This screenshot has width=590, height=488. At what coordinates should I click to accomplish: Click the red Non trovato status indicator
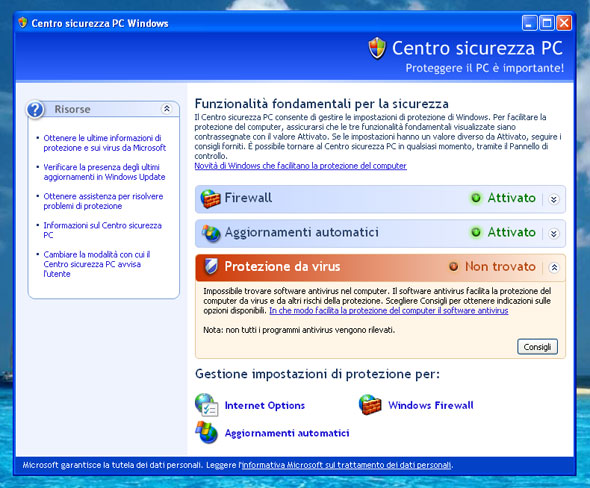tap(453, 266)
